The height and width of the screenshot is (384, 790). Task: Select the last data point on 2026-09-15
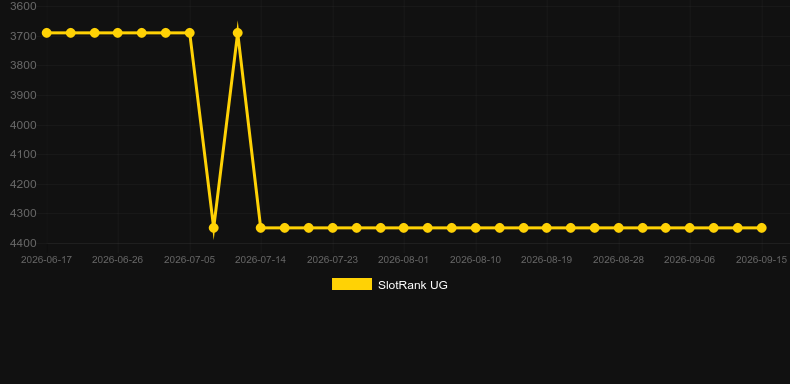tap(761, 228)
